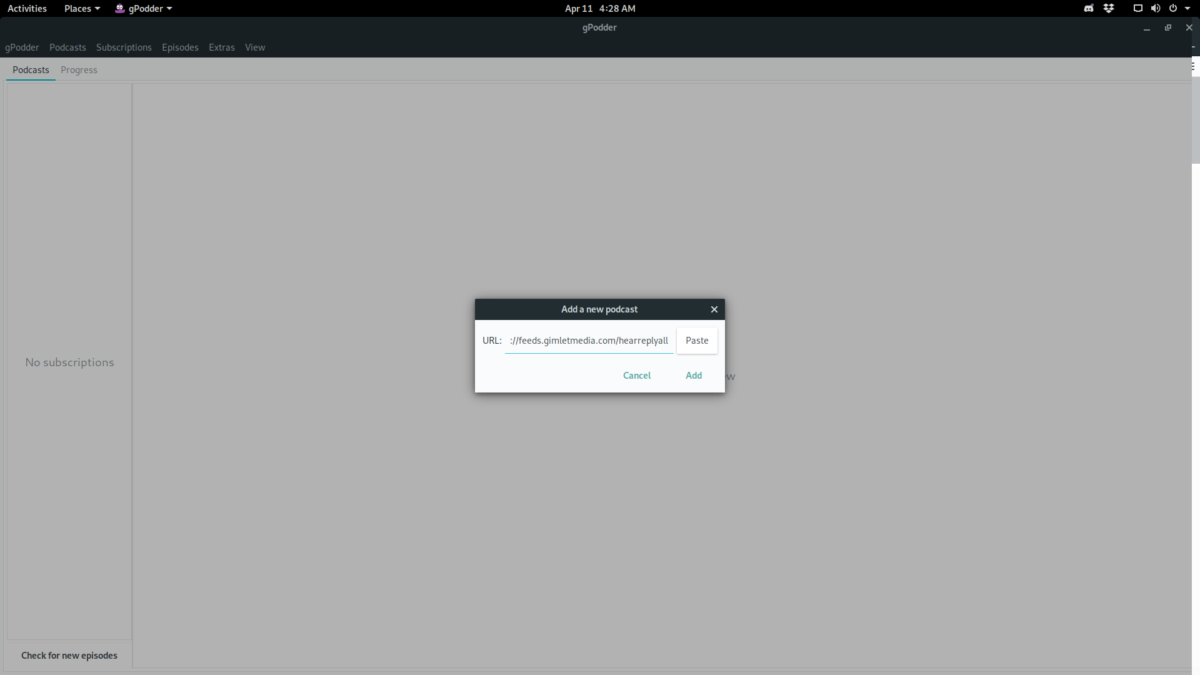Click the No subscriptions text in sidebar
The height and width of the screenshot is (675, 1200).
click(70, 362)
